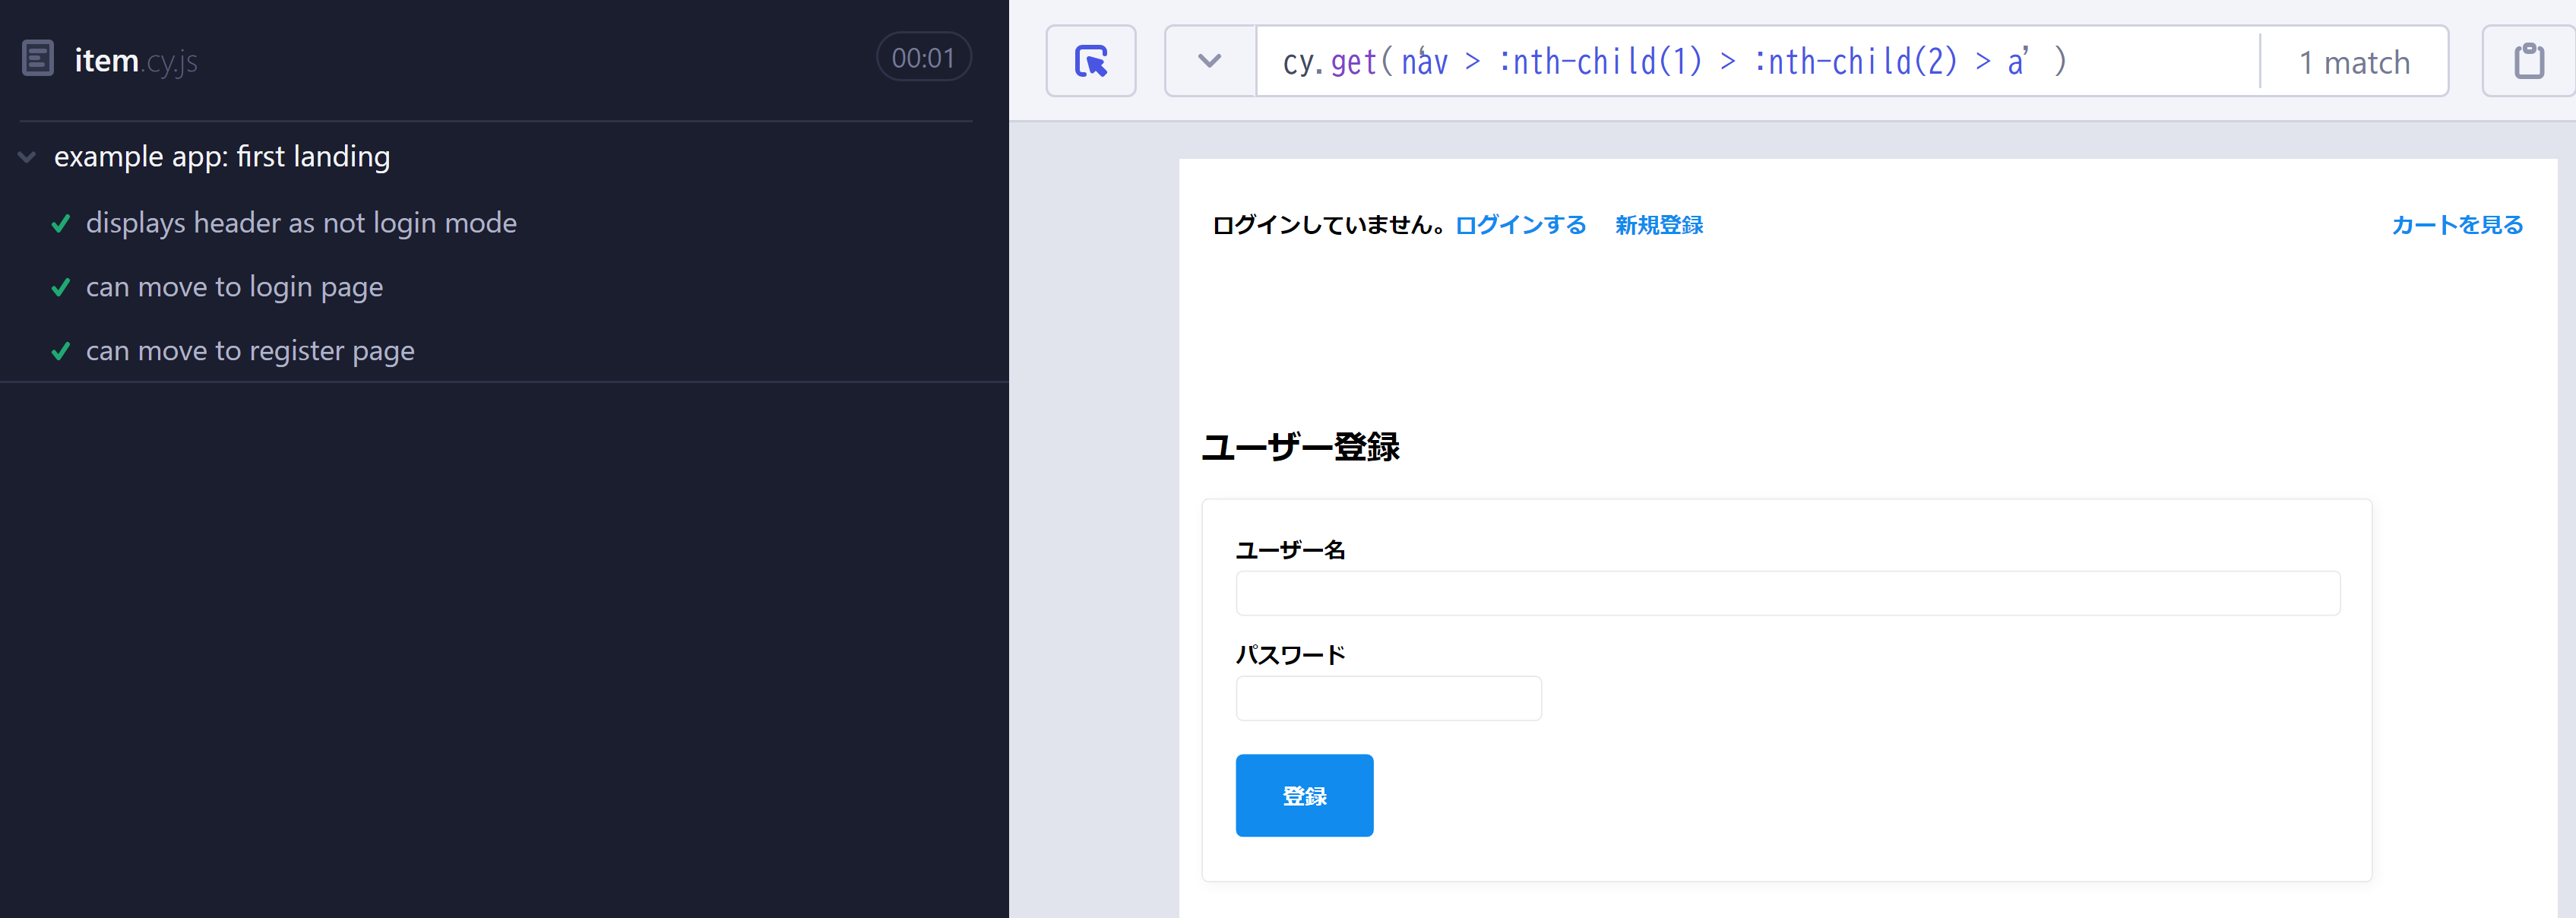Click the ログインする link
This screenshot has height=918, width=2576.
tap(1520, 225)
